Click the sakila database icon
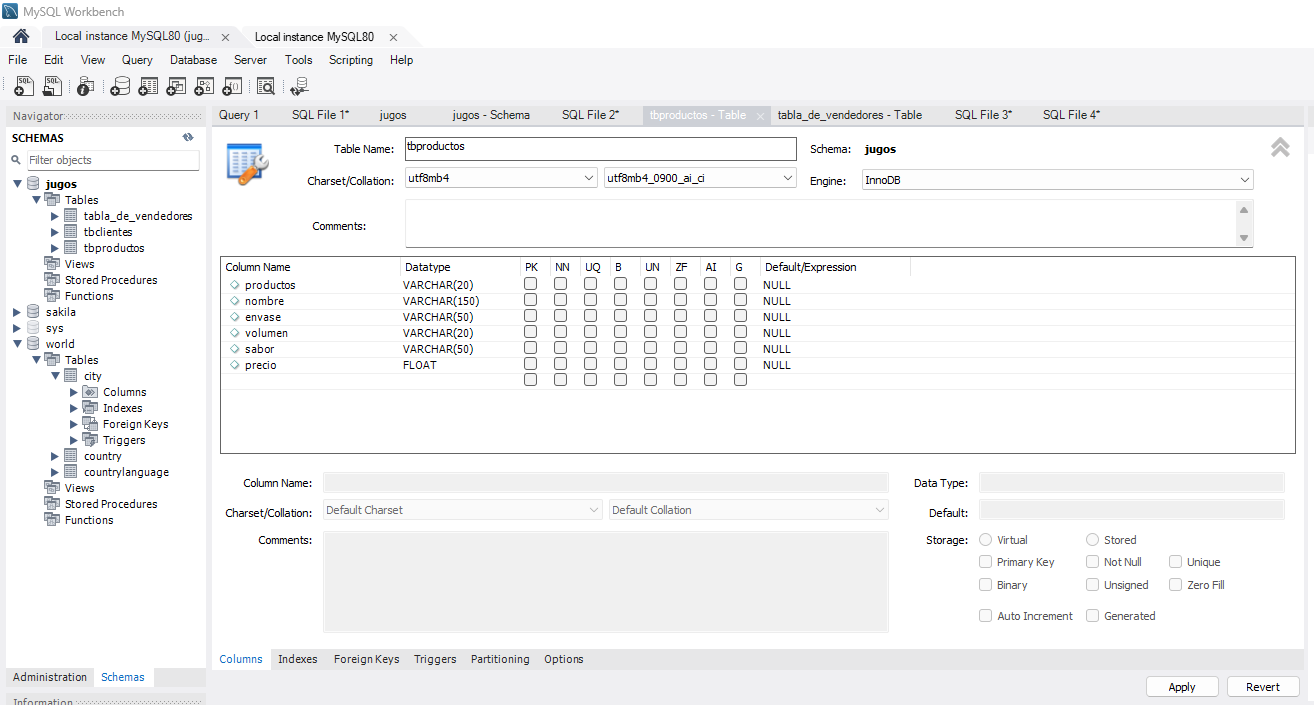The height and width of the screenshot is (705, 1314). [x=34, y=312]
